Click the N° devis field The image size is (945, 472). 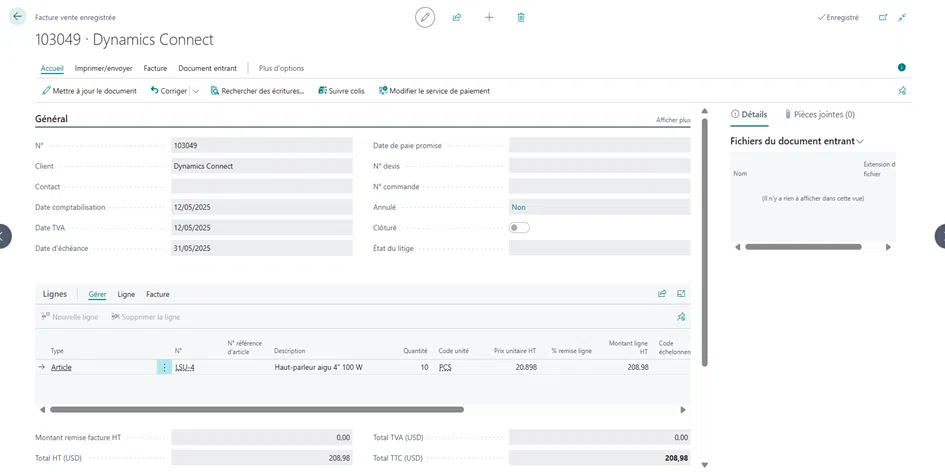pyautogui.click(x=600, y=166)
